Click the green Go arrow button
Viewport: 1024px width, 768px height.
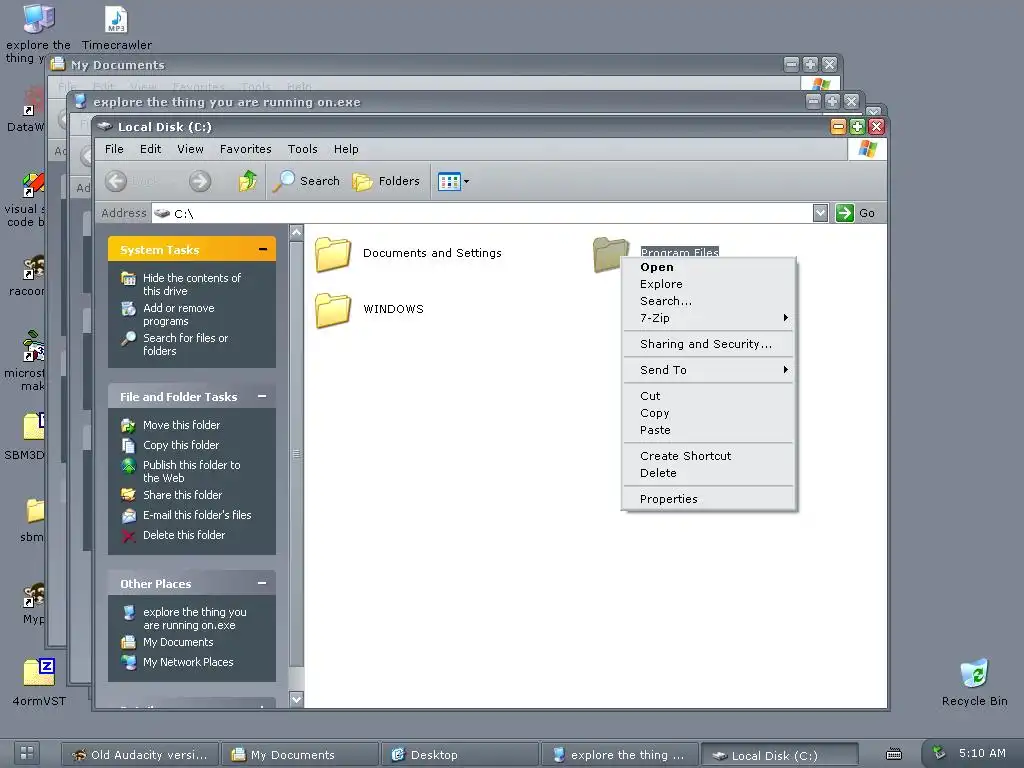pyautogui.click(x=844, y=213)
